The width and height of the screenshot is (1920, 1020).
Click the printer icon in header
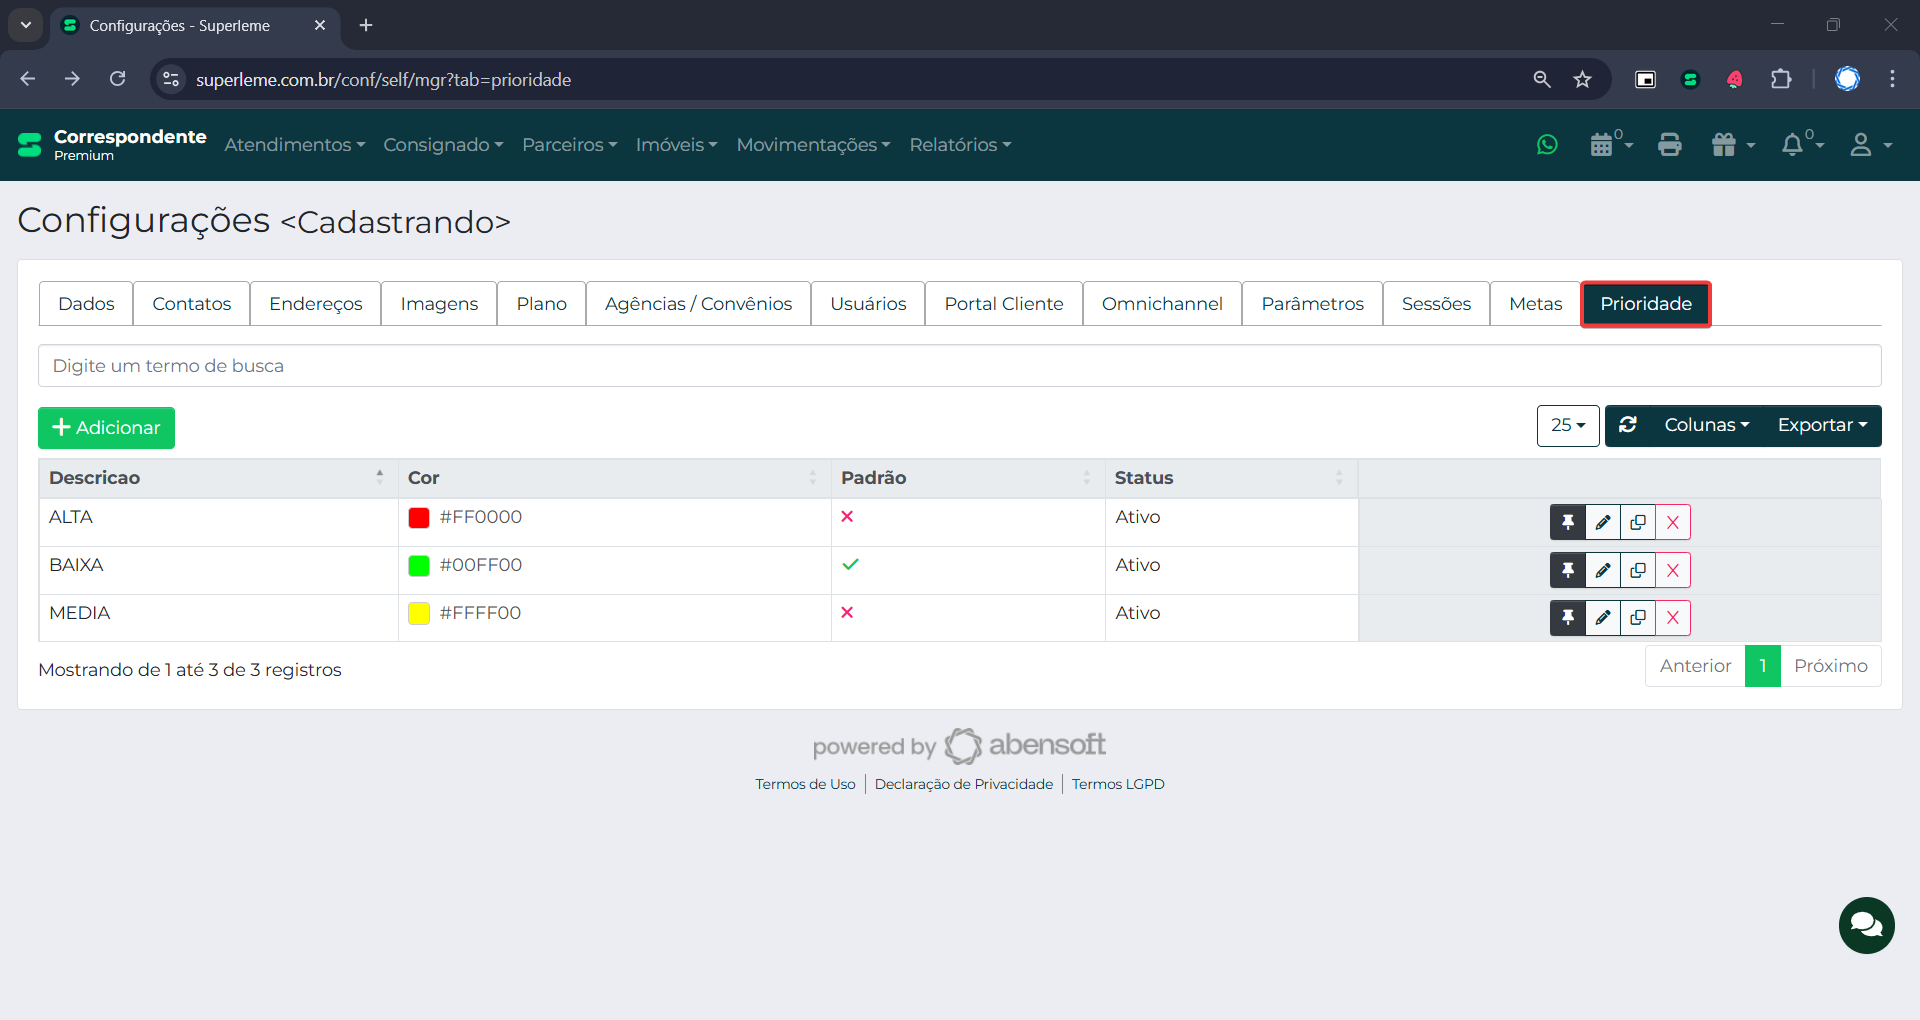(x=1669, y=145)
